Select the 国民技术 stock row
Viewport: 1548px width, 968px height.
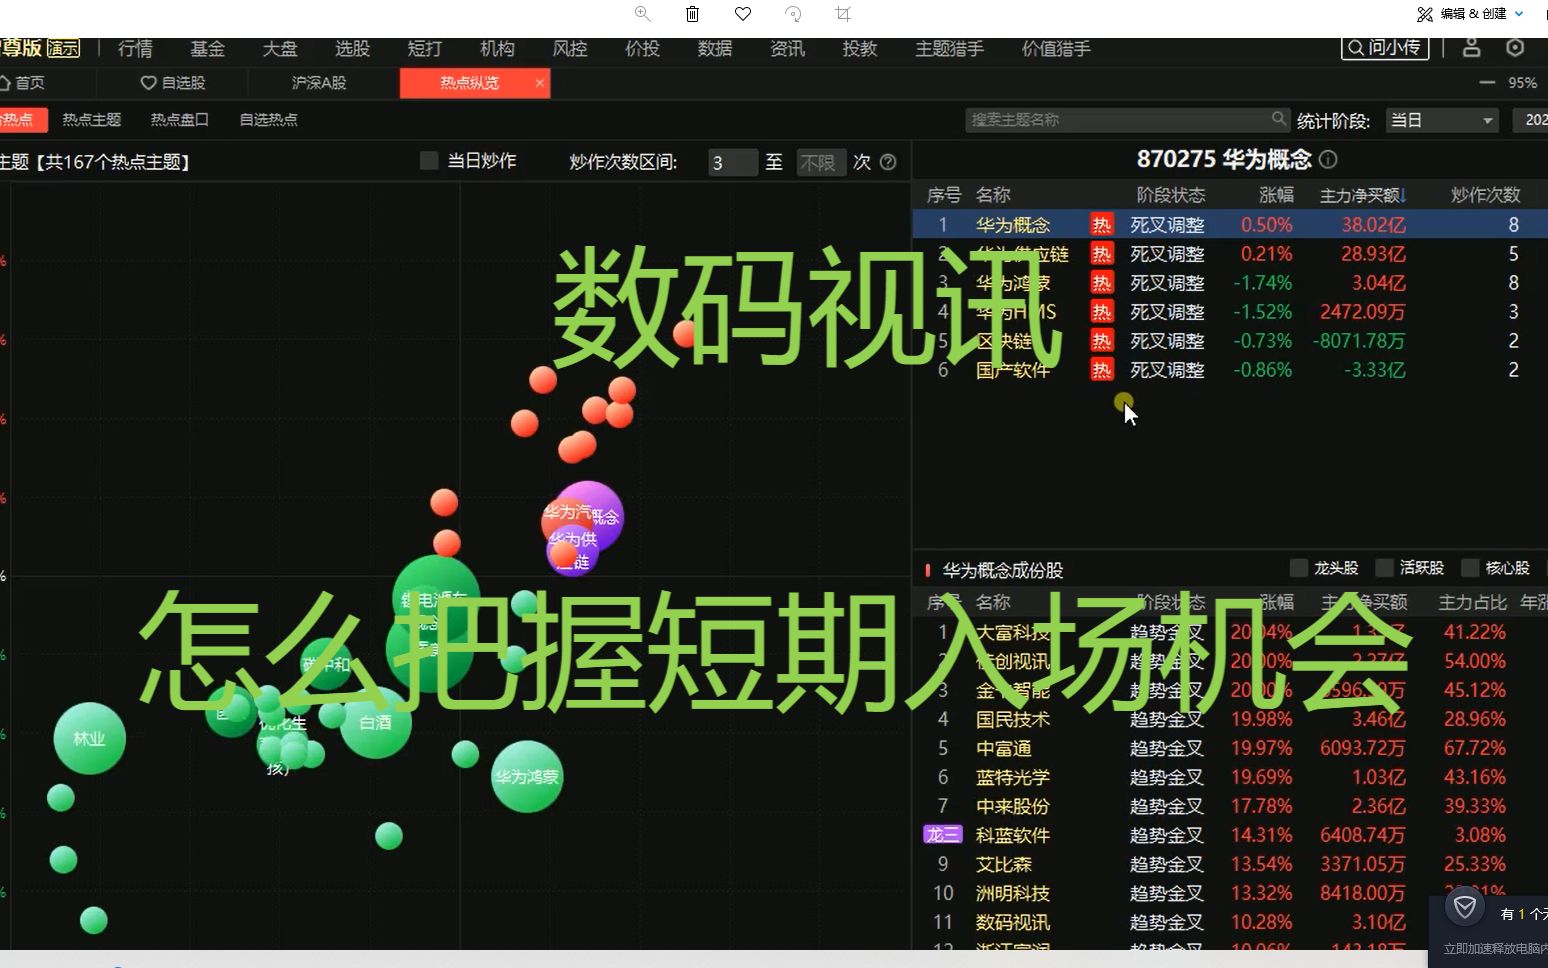tap(1229, 719)
